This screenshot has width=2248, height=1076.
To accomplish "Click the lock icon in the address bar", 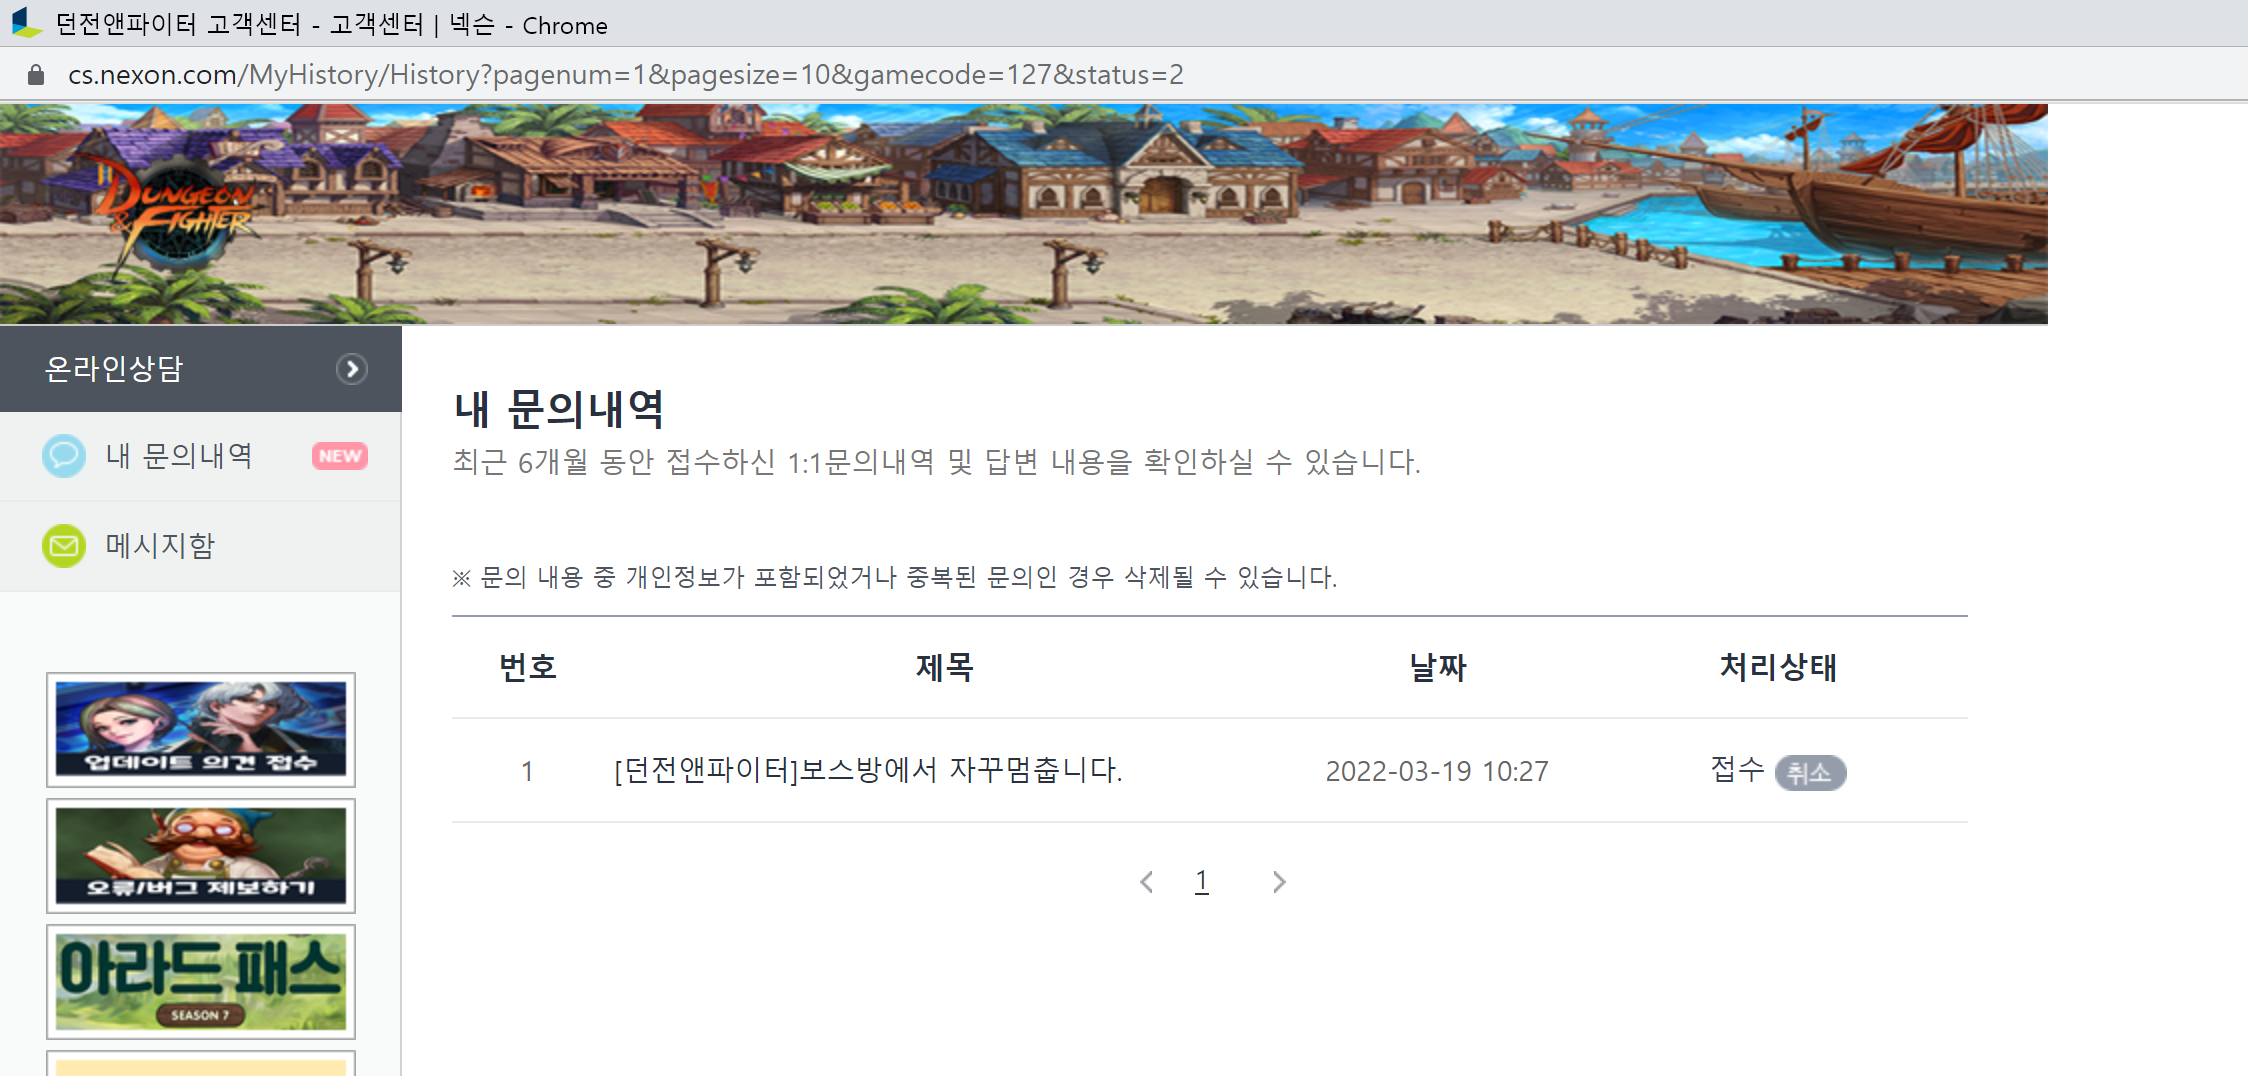I will tap(36, 75).
